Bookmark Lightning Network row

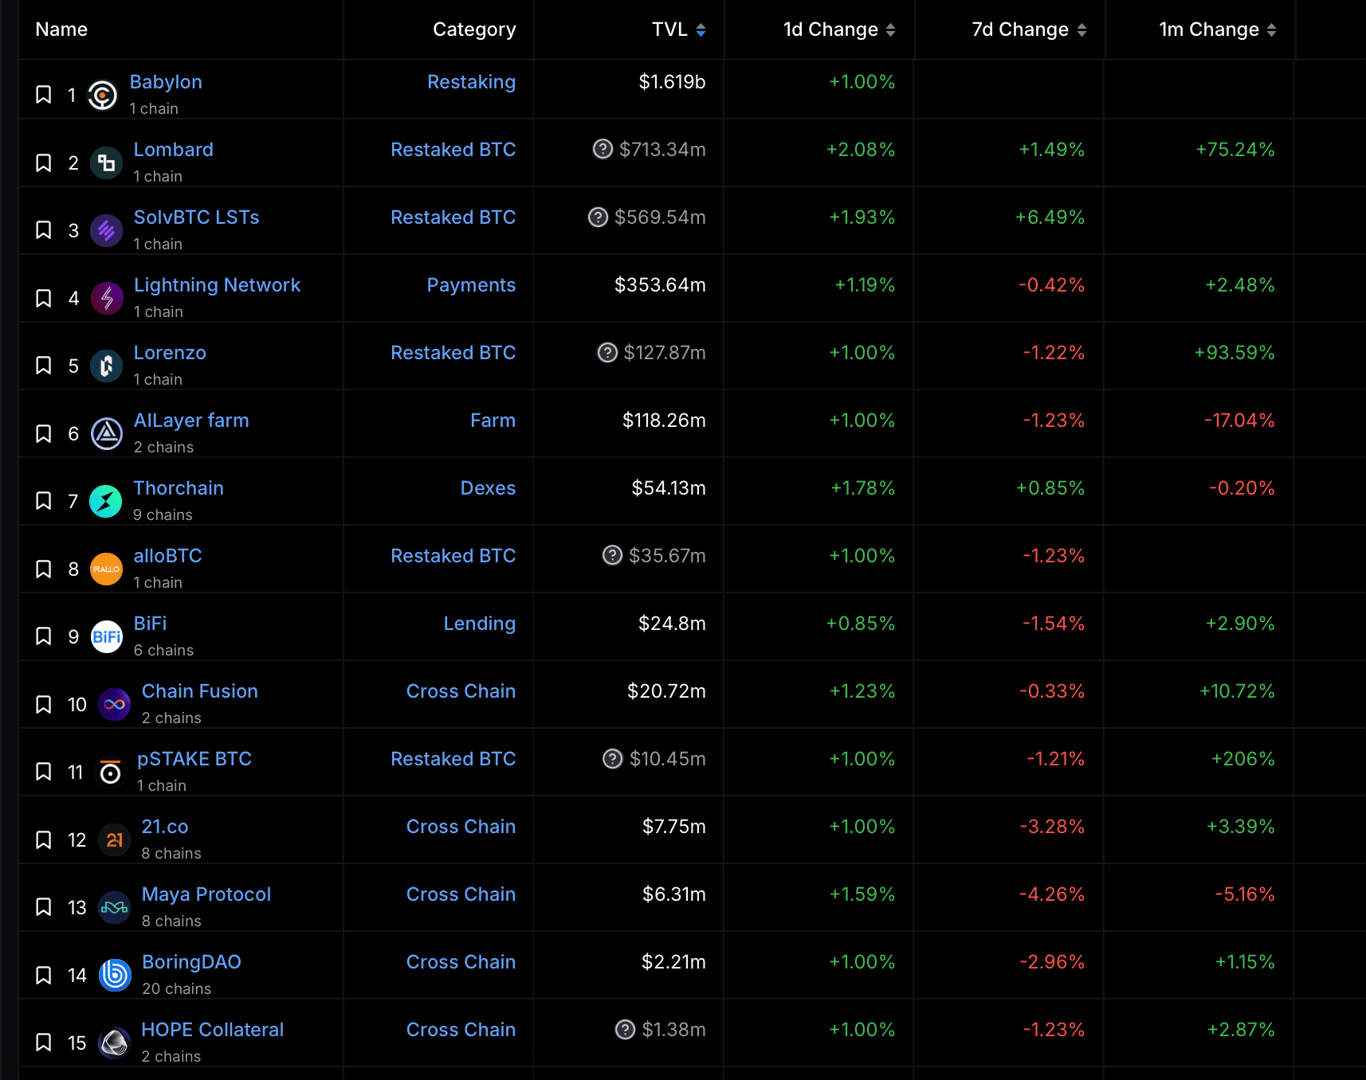tap(44, 298)
